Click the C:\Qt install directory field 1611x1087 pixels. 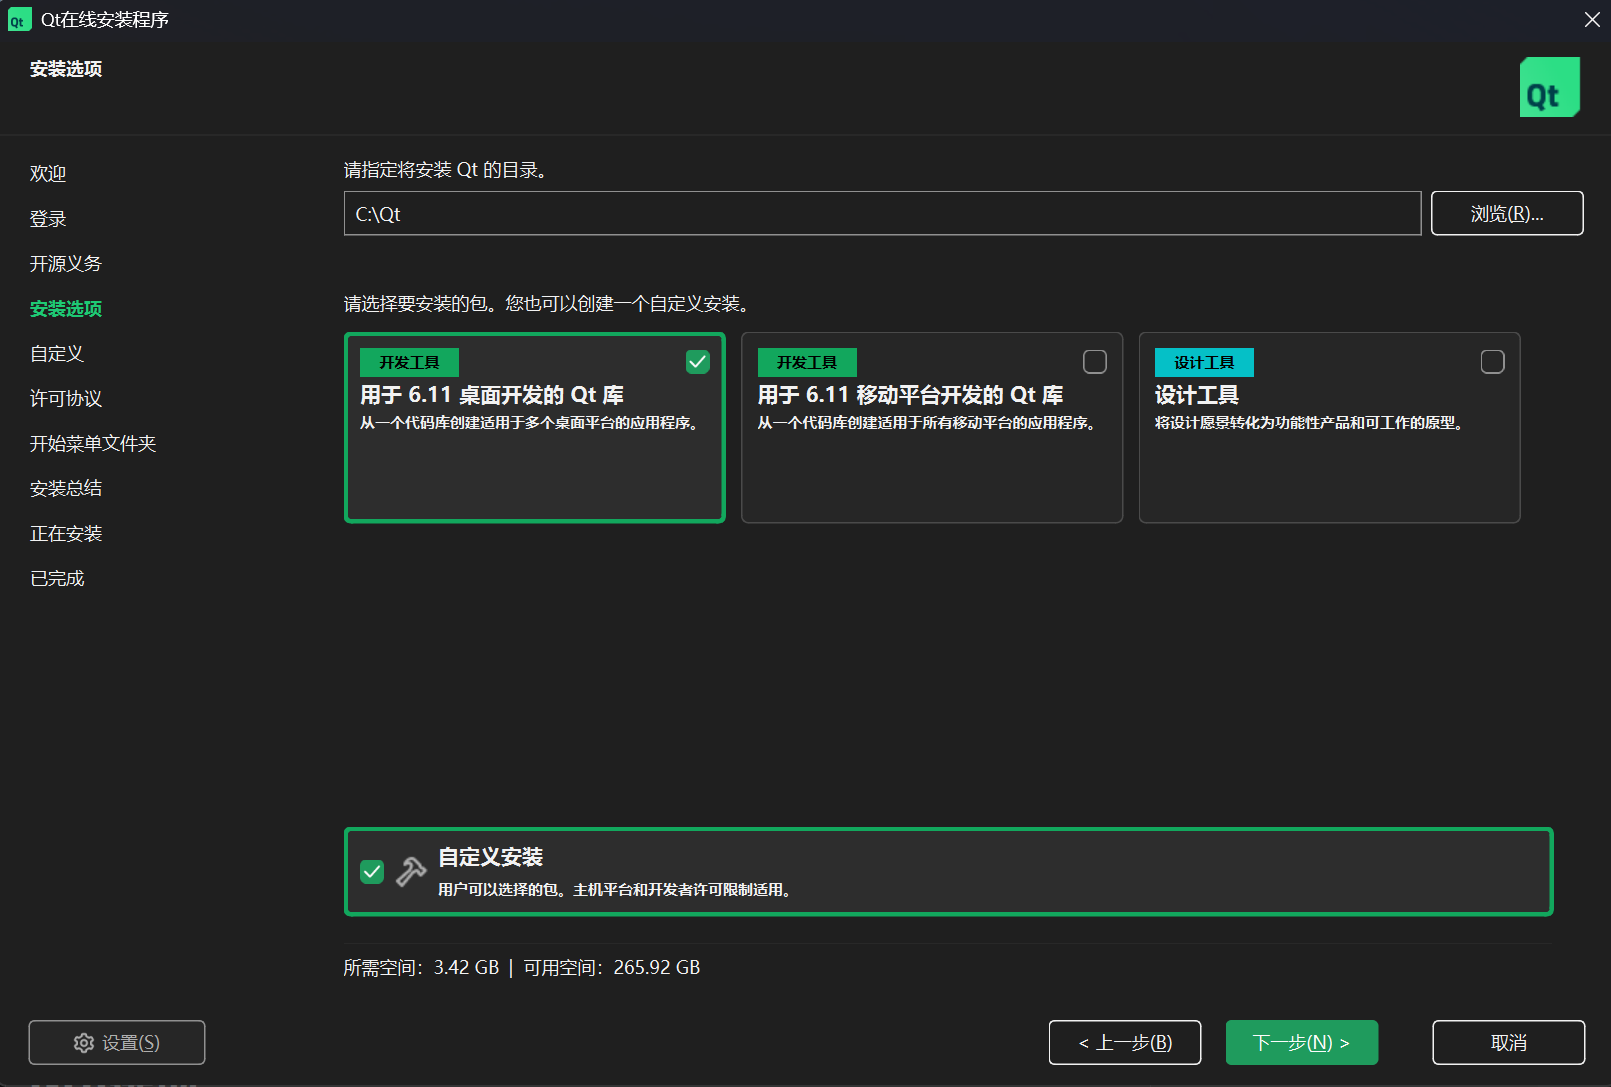click(x=882, y=213)
